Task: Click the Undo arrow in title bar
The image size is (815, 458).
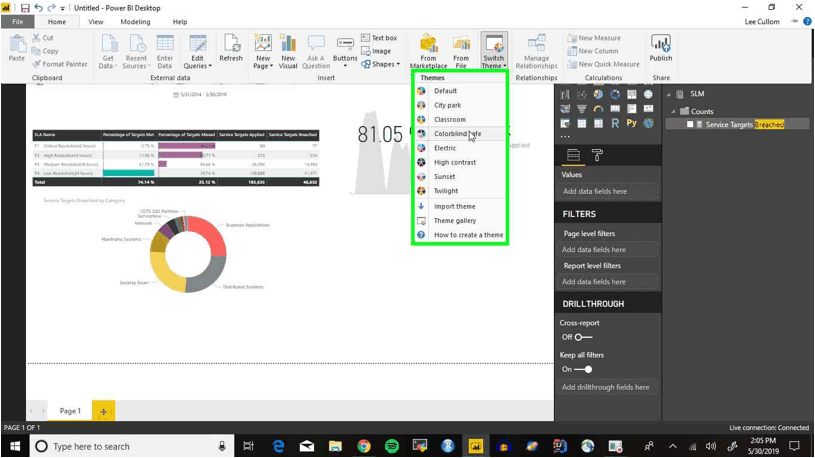Action: (x=38, y=8)
